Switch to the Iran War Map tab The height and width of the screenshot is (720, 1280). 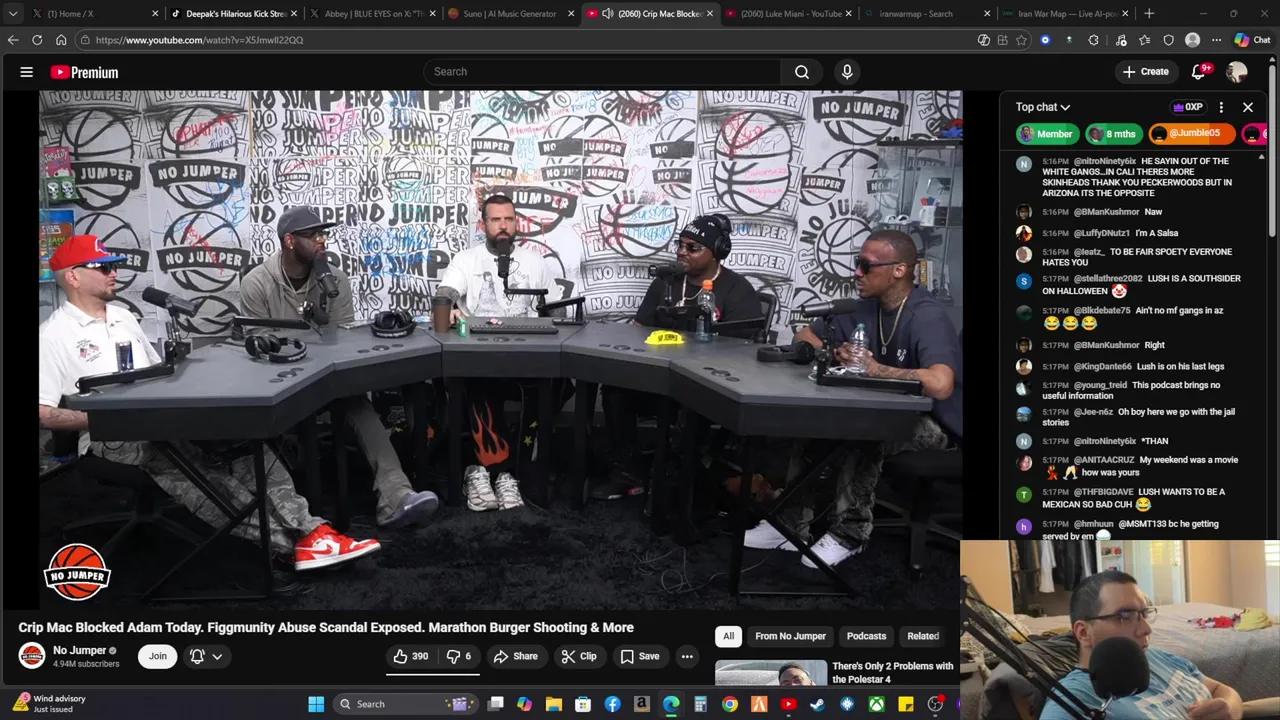[x=1064, y=14]
